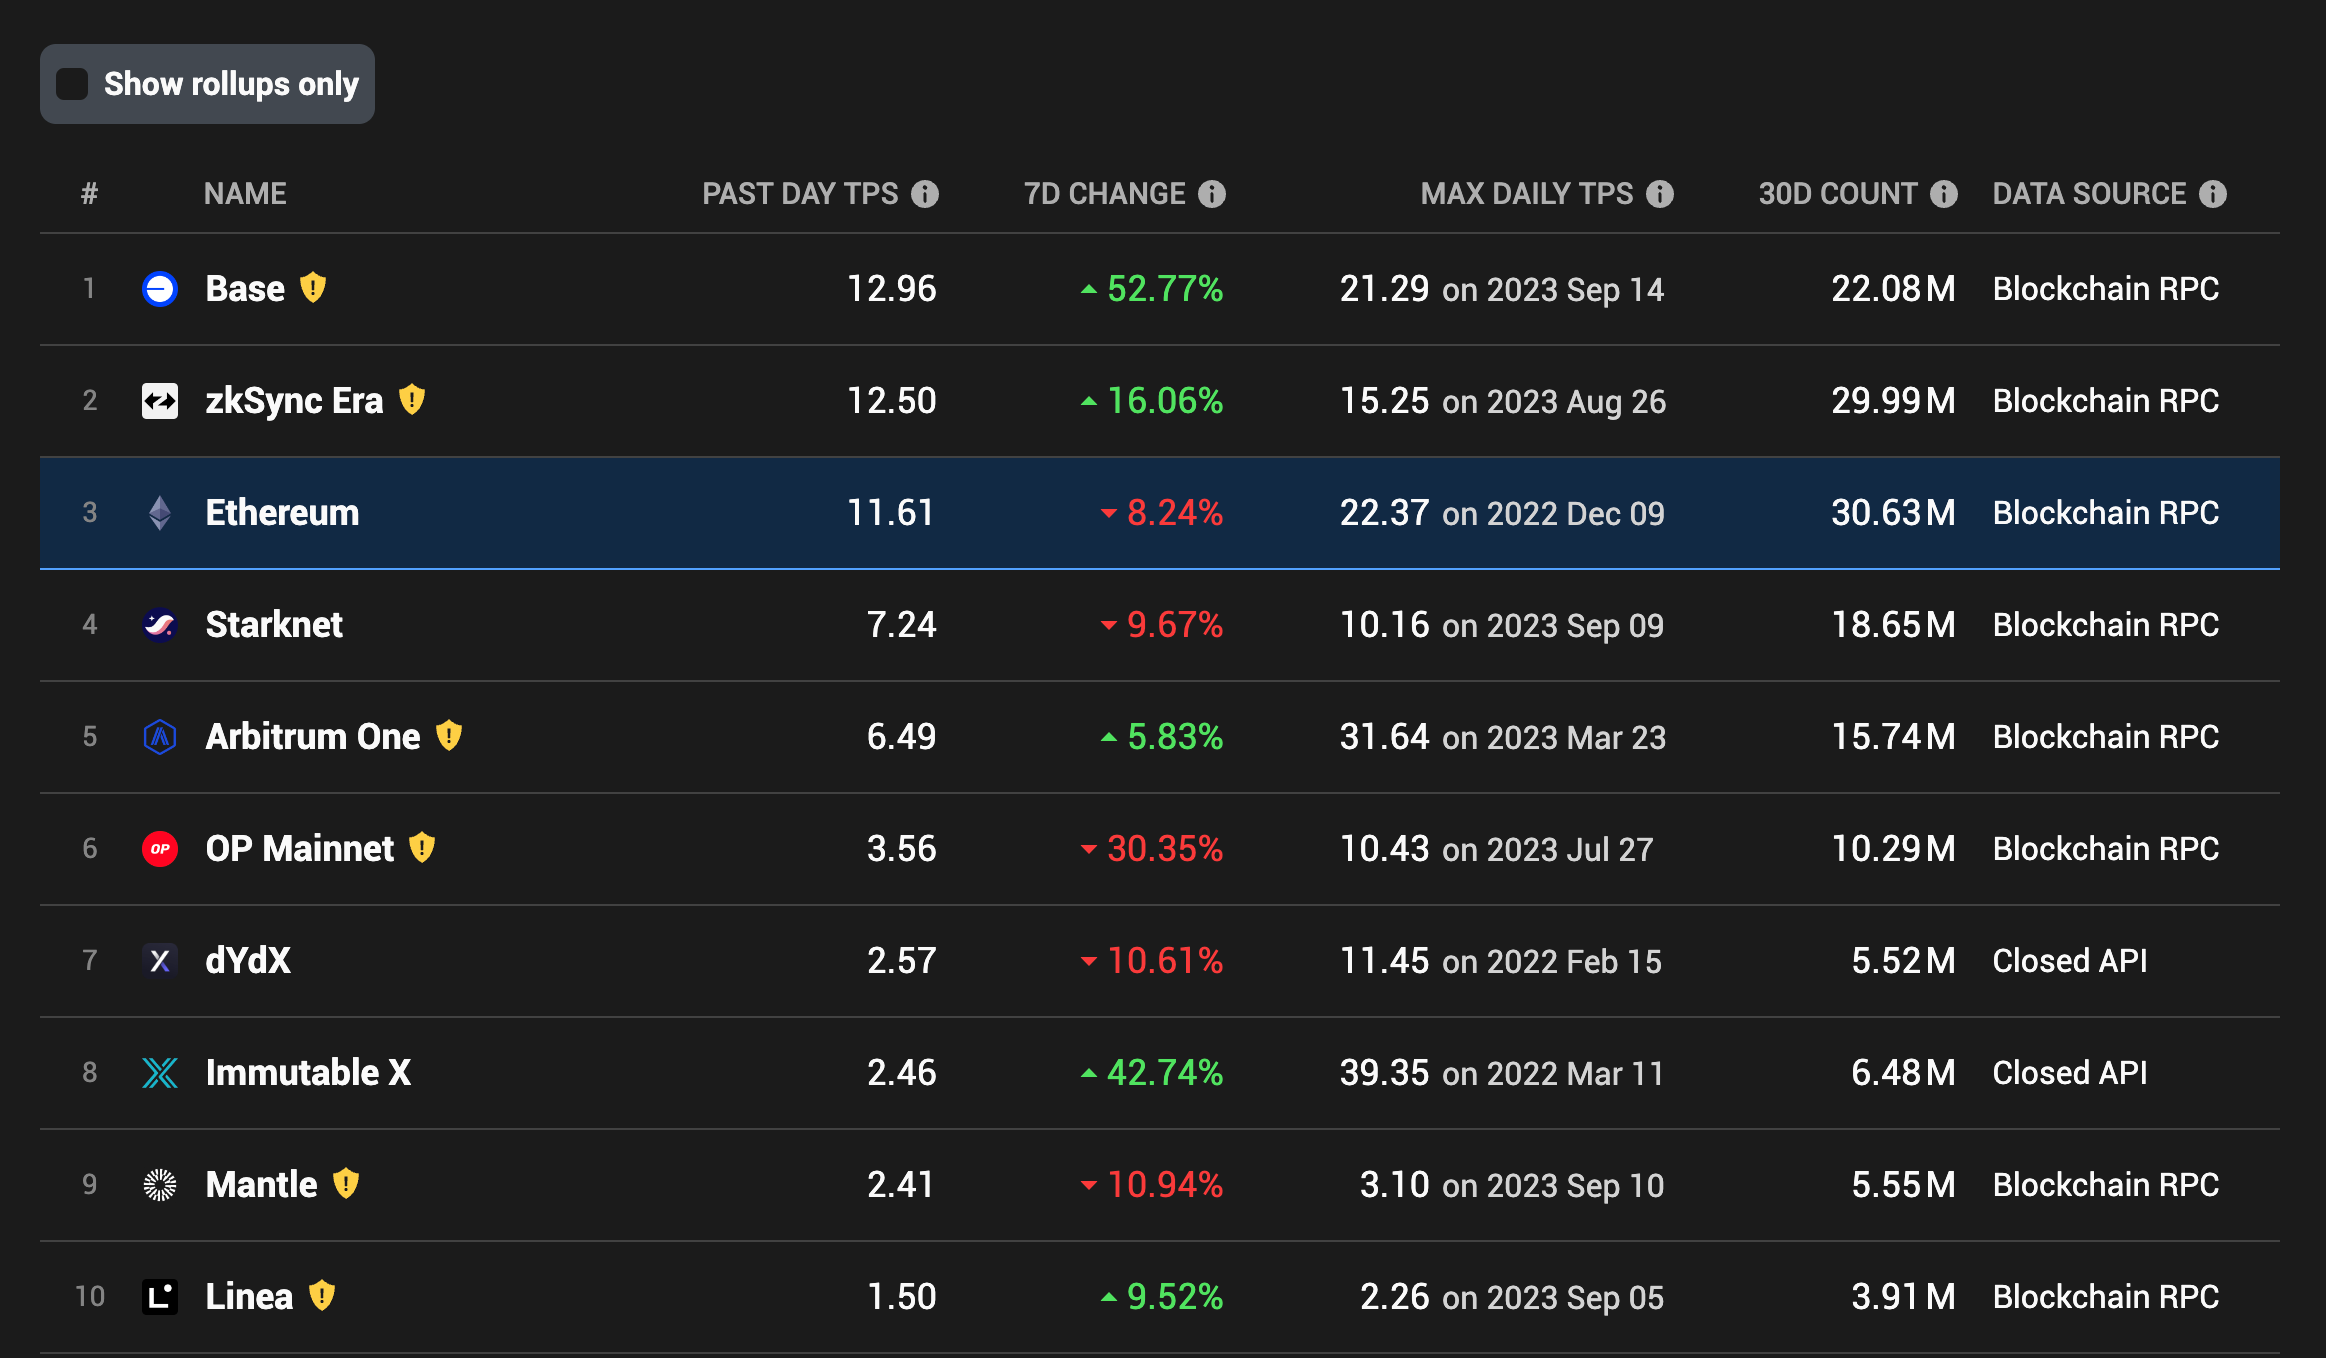Open the Starknet project link
Screen dimensions: 2326x1358
tap(273, 625)
